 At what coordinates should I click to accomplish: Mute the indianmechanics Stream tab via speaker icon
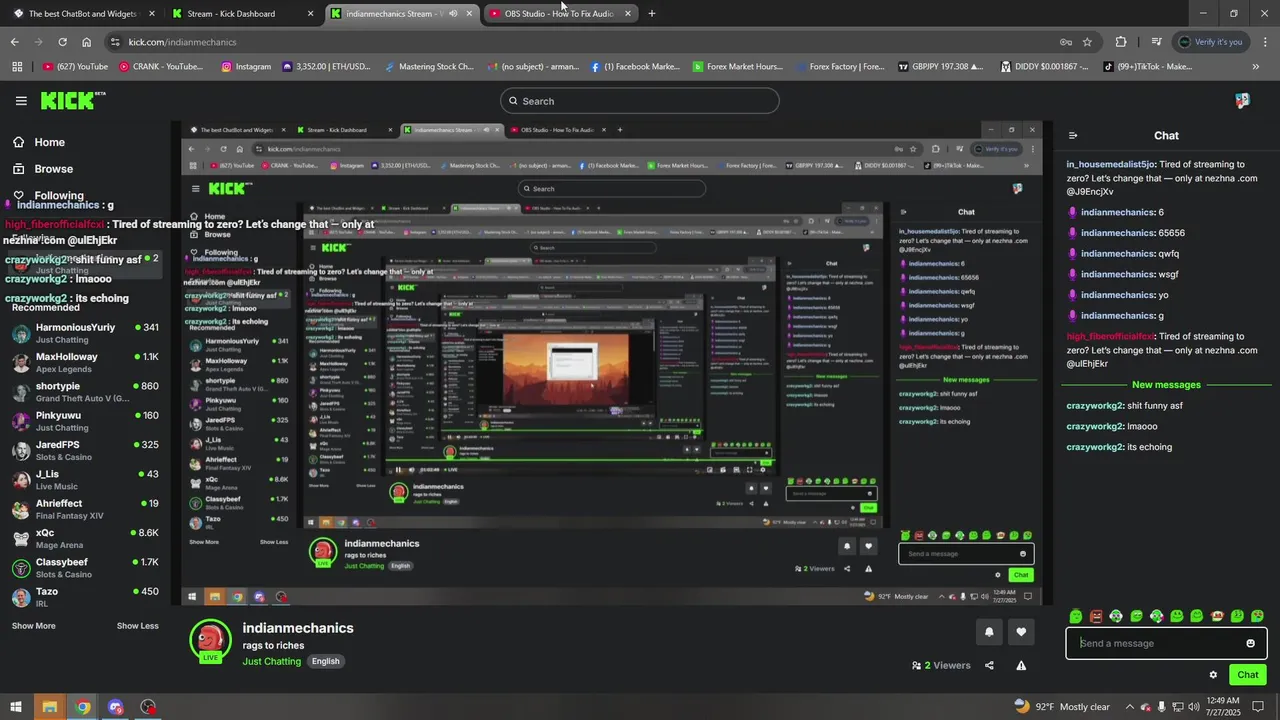(453, 14)
